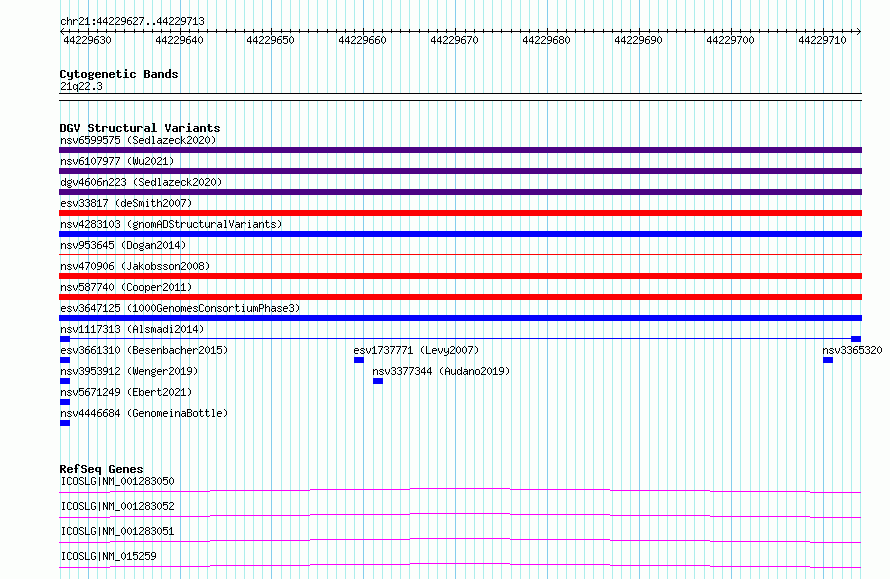Open variant label nsv5671249 (Ebert2021)
This screenshot has width=890, height=579.
coord(126,392)
